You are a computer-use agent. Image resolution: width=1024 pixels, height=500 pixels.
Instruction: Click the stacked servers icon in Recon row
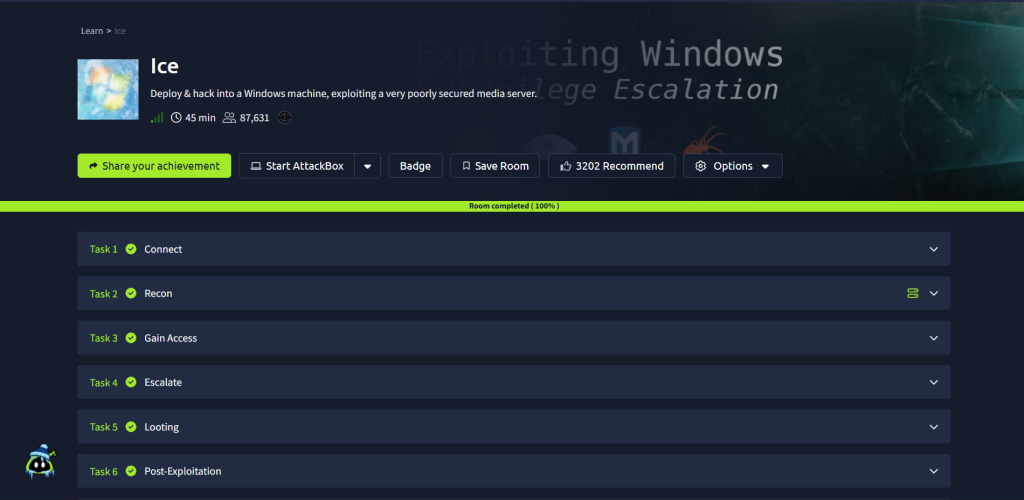coord(912,293)
